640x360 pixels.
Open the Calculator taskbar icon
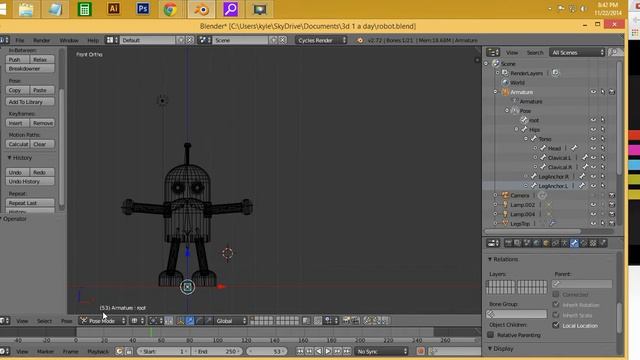coord(84,9)
